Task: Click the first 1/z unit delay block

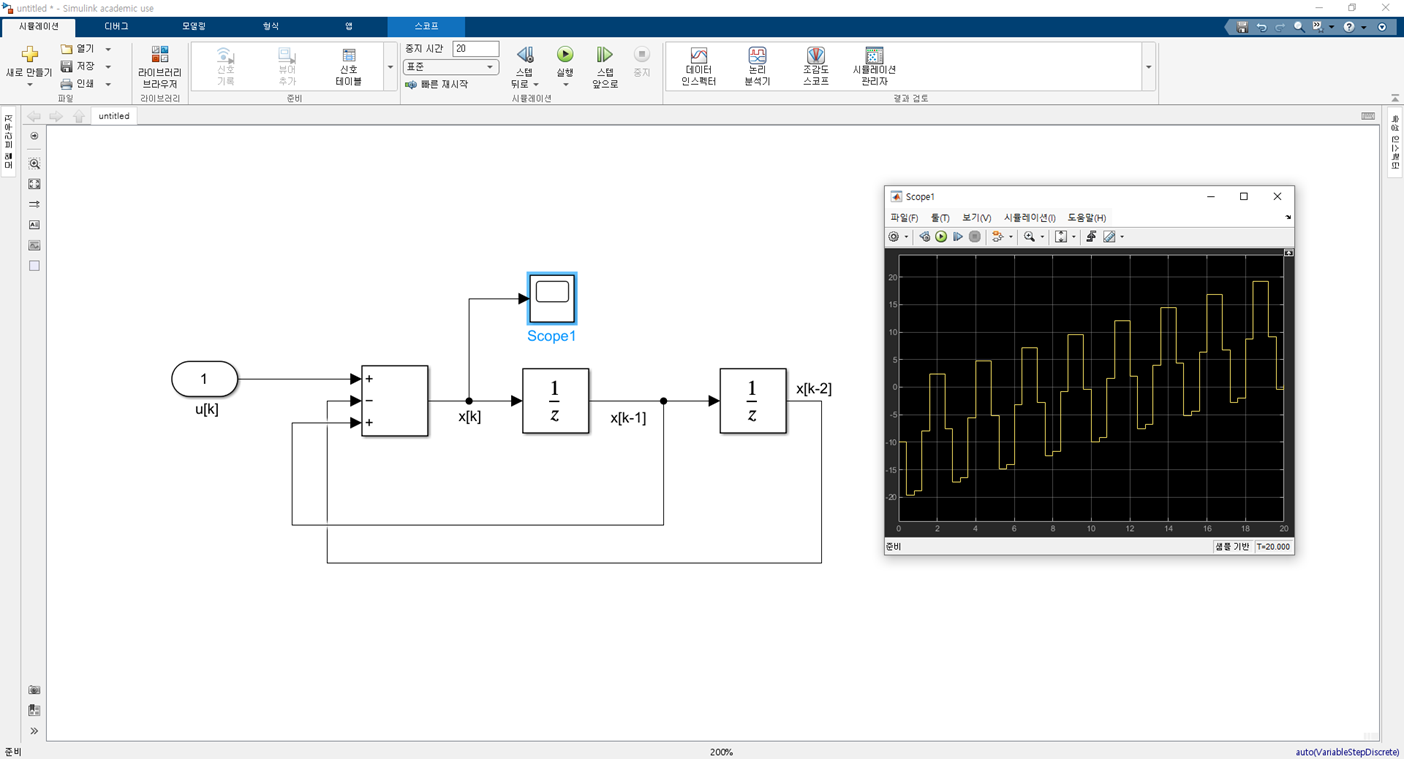Action: click(x=556, y=401)
